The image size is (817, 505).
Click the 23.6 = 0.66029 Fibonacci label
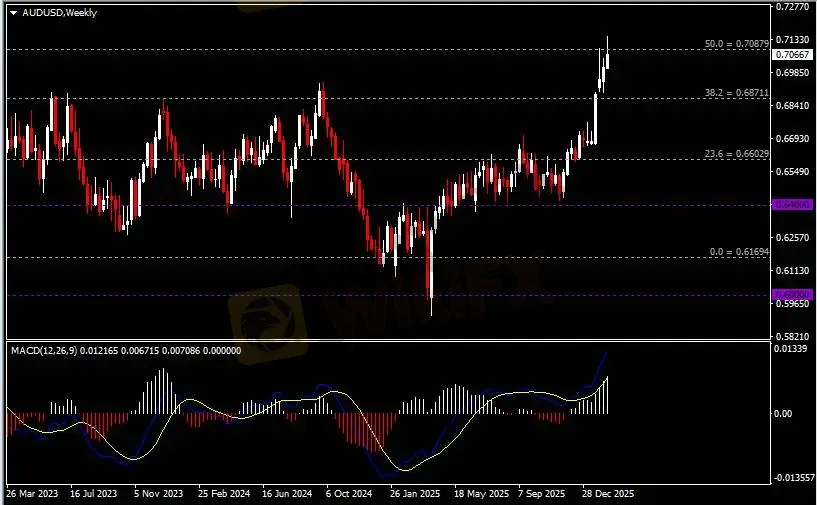(736, 153)
